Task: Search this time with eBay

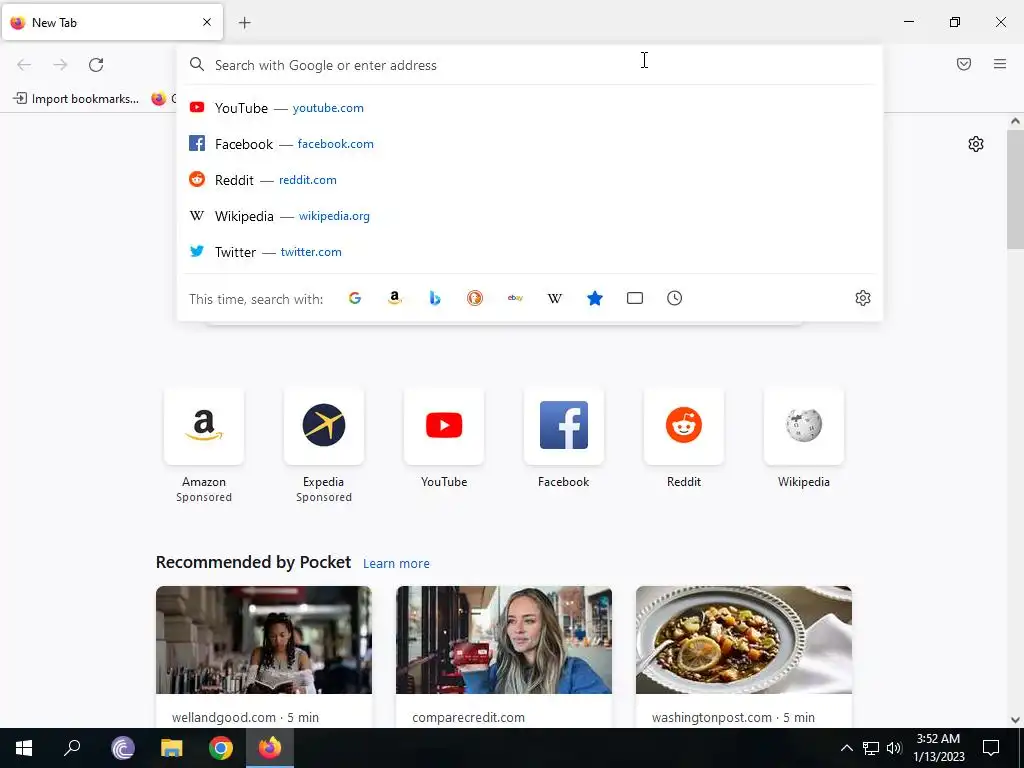Action: [x=515, y=298]
